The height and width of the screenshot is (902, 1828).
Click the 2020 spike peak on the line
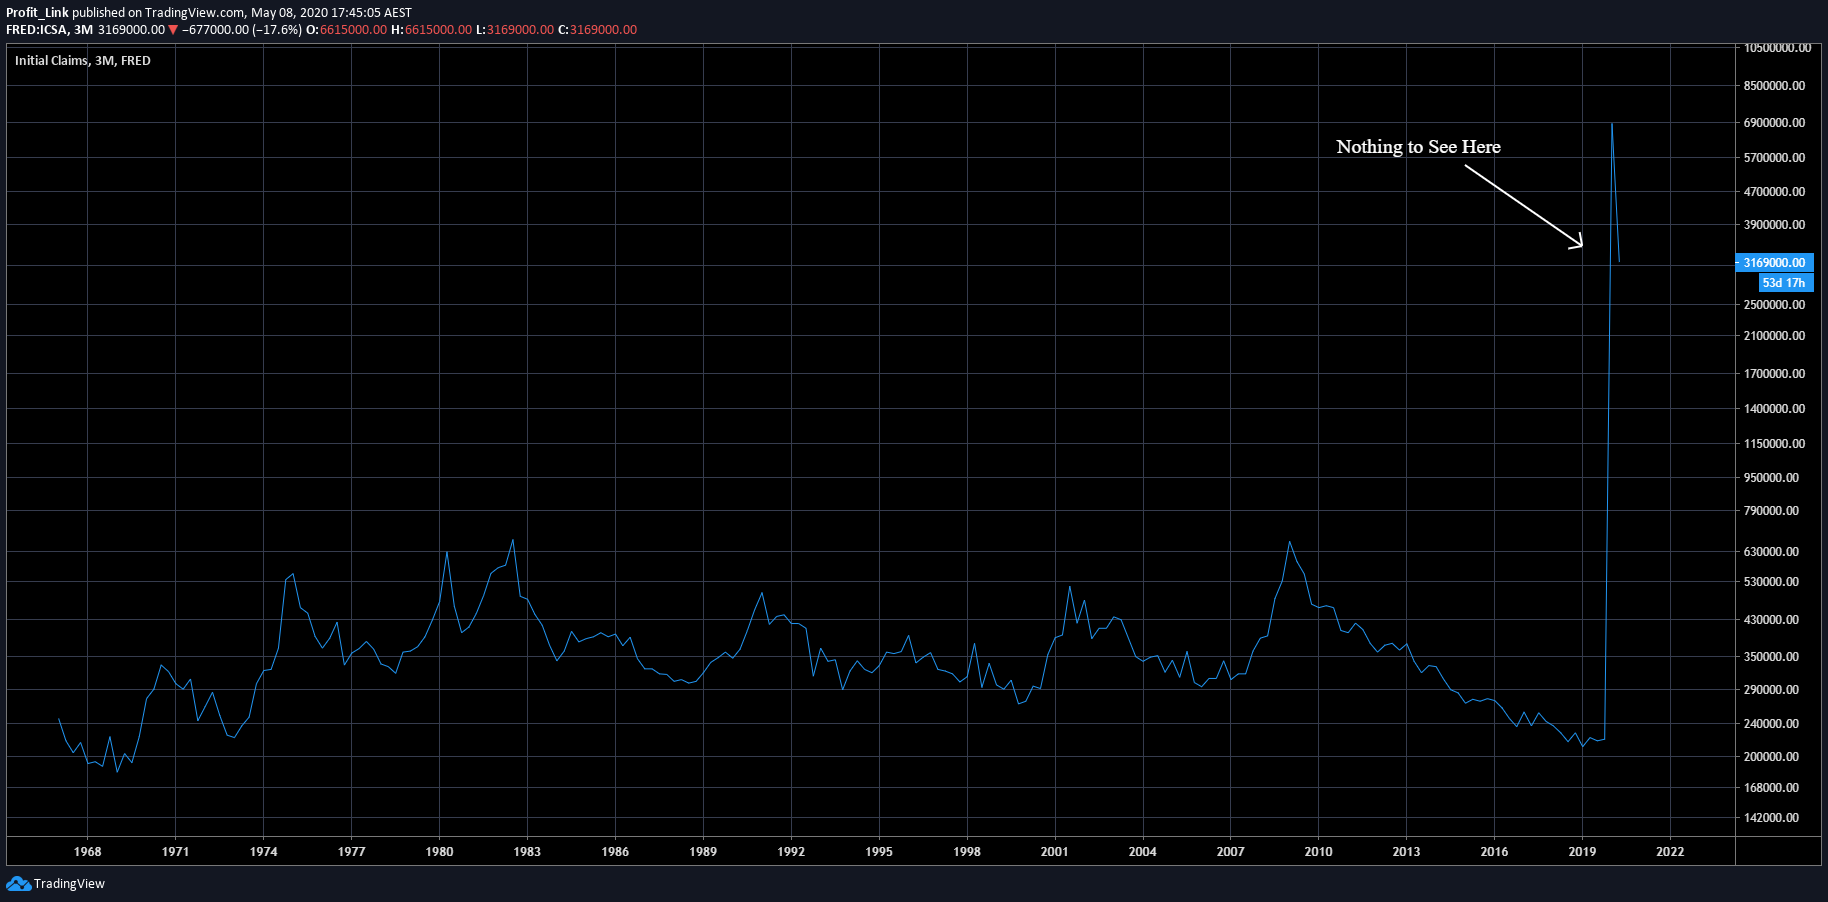[1612, 124]
